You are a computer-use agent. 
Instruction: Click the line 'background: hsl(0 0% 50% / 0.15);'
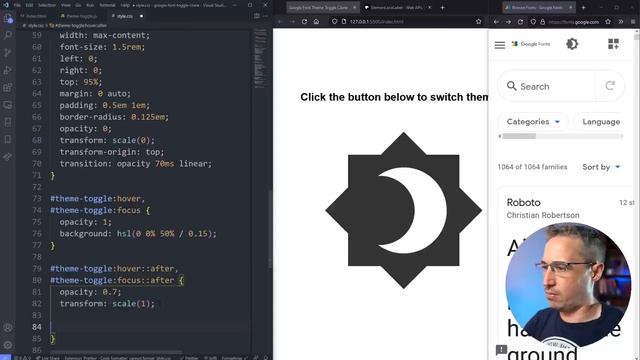138,234
